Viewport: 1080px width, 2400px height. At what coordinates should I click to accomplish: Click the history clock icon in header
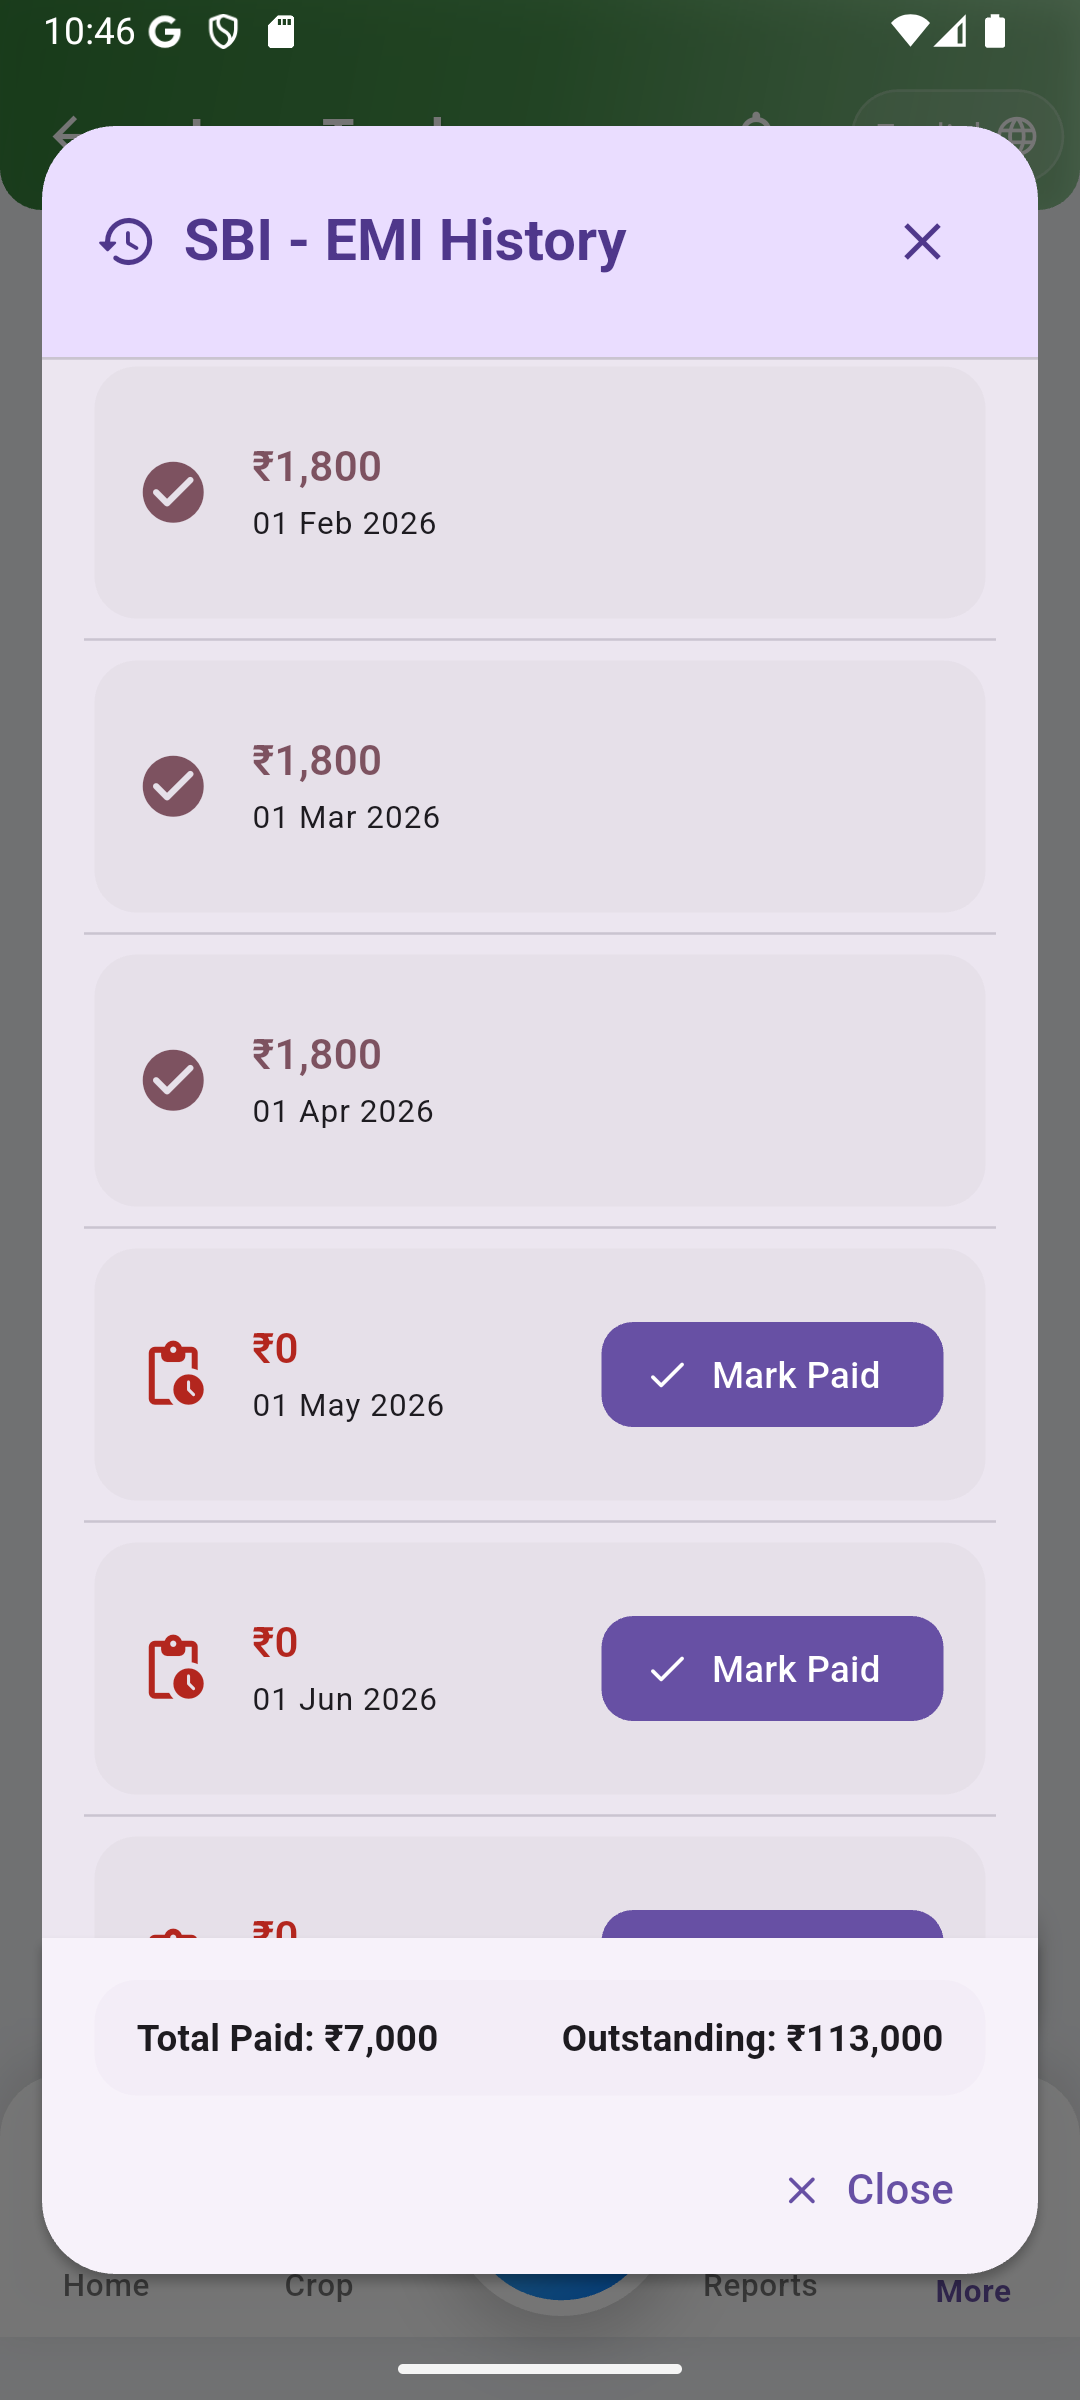(126, 241)
